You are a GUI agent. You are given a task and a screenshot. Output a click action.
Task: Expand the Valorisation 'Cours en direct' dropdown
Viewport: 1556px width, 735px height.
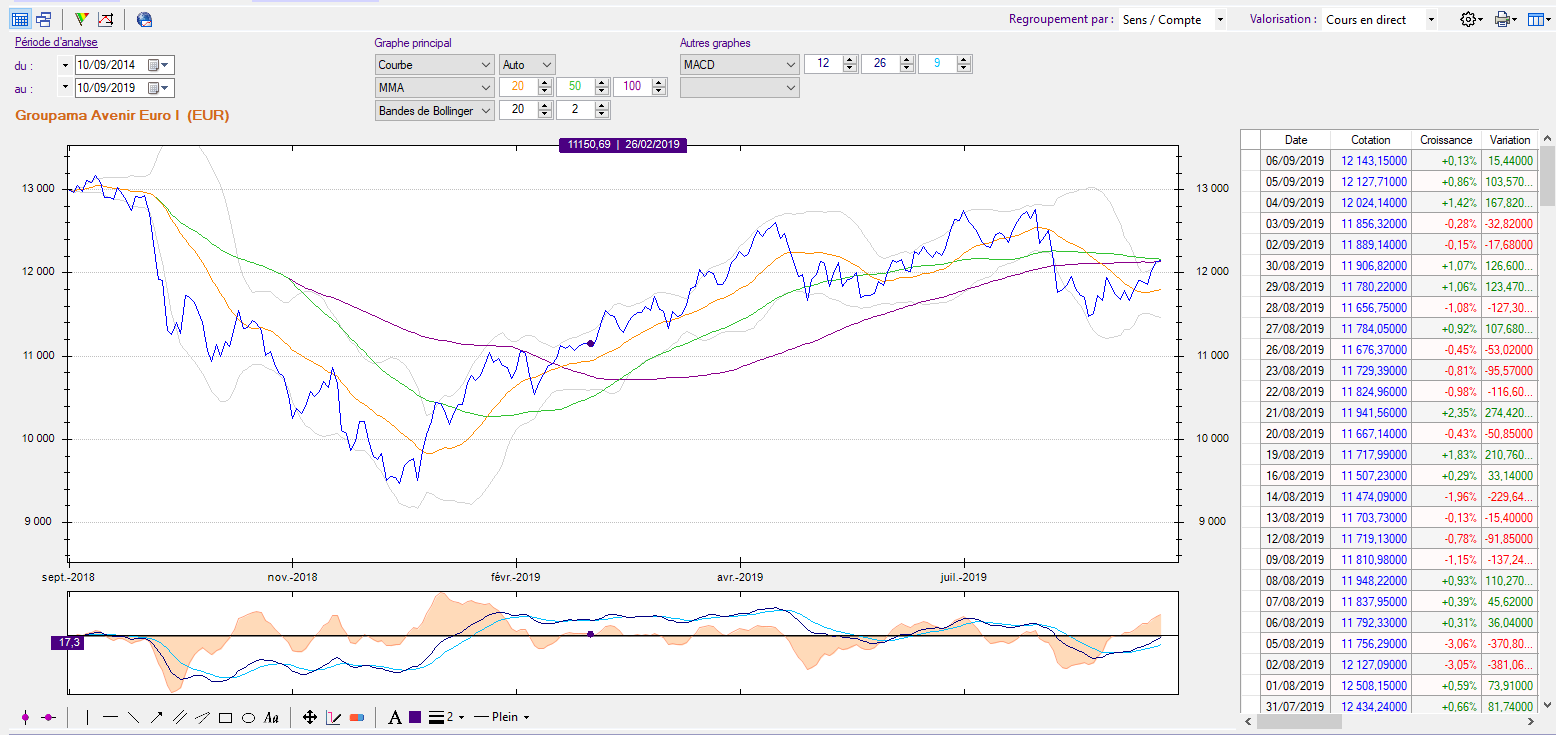[1379, 19]
